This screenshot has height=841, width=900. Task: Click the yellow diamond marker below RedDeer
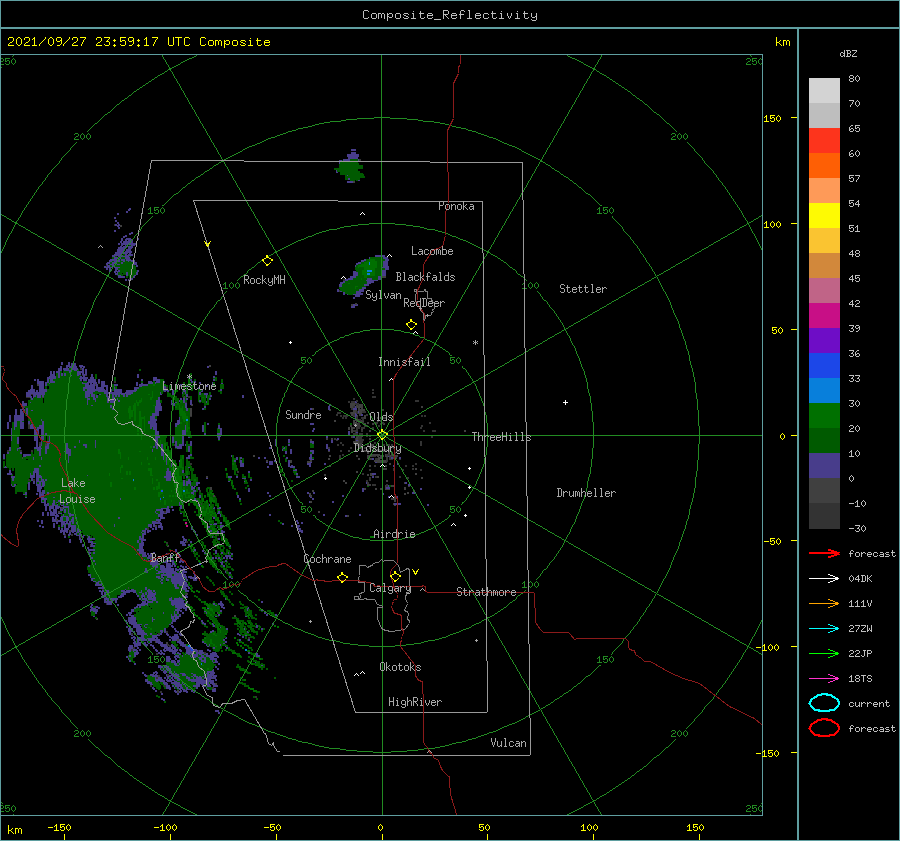pos(411,325)
